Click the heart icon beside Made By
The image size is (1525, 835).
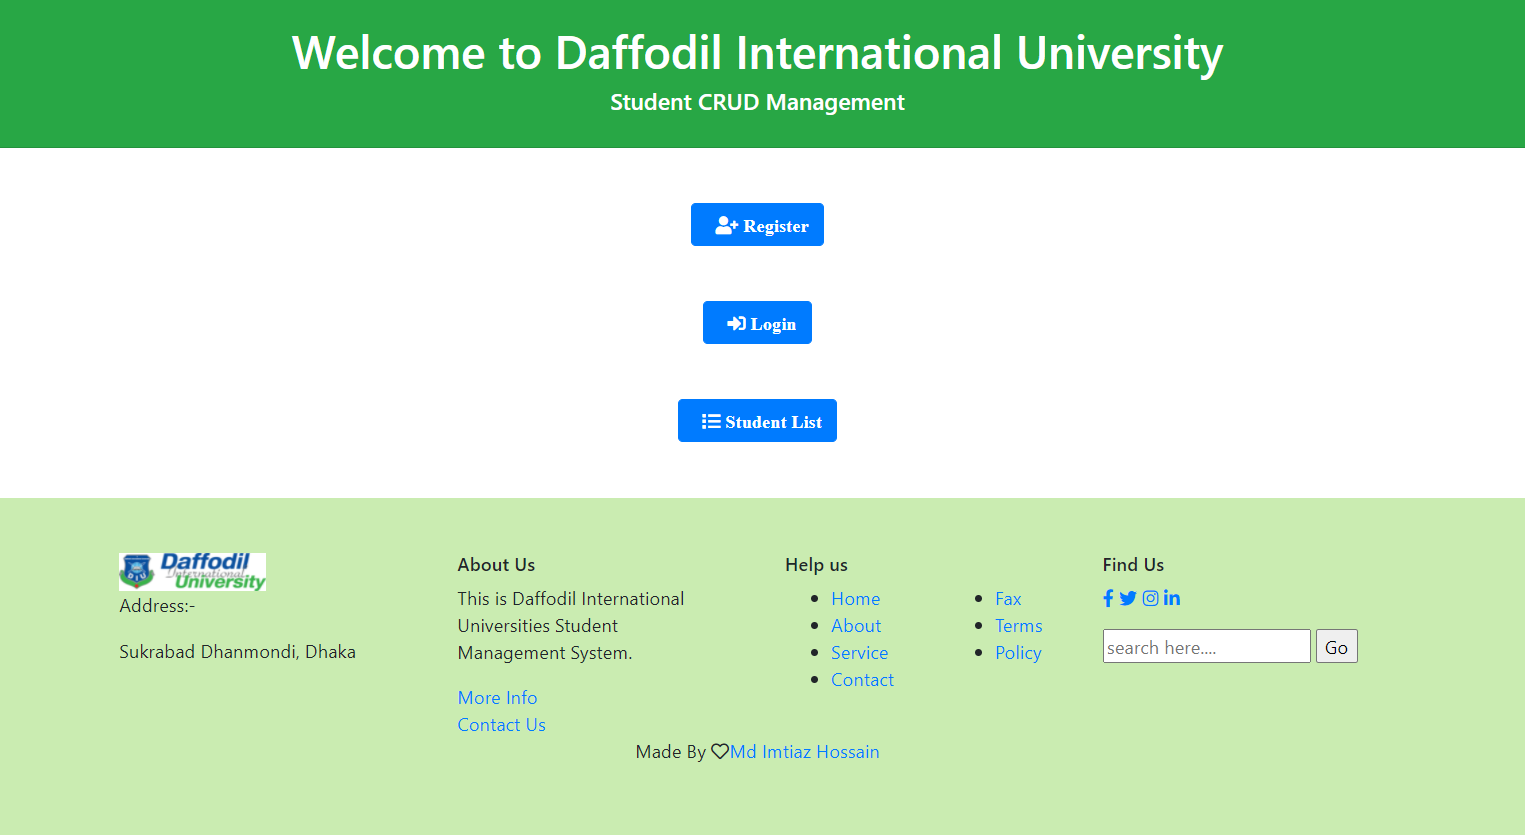720,751
